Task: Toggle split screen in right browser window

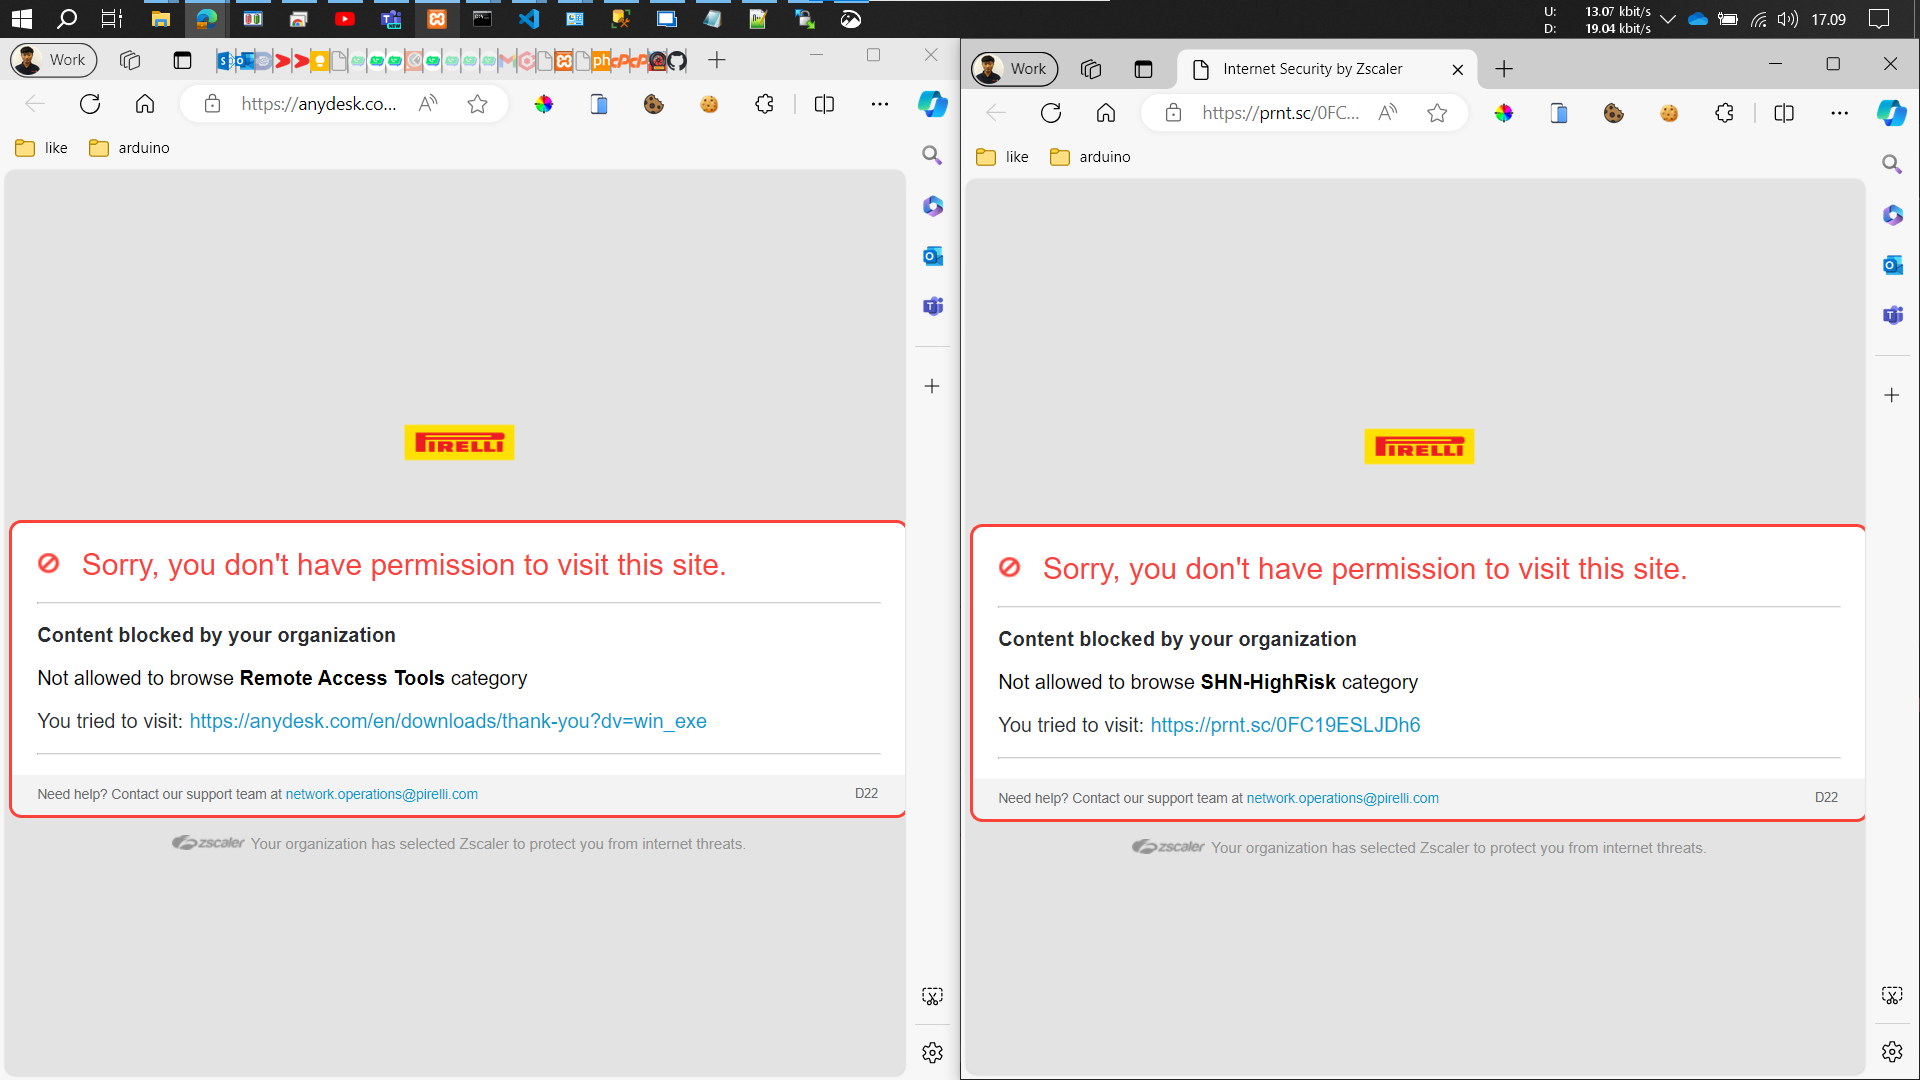Action: (x=1784, y=113)
